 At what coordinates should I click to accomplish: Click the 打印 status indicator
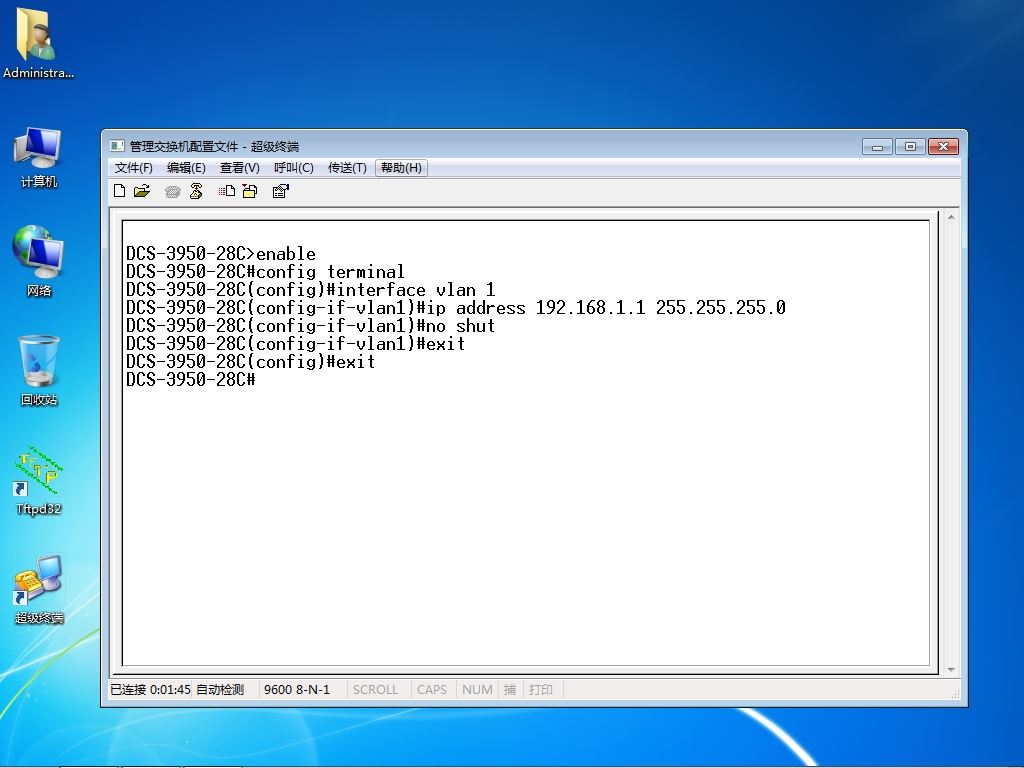[541, 690]
